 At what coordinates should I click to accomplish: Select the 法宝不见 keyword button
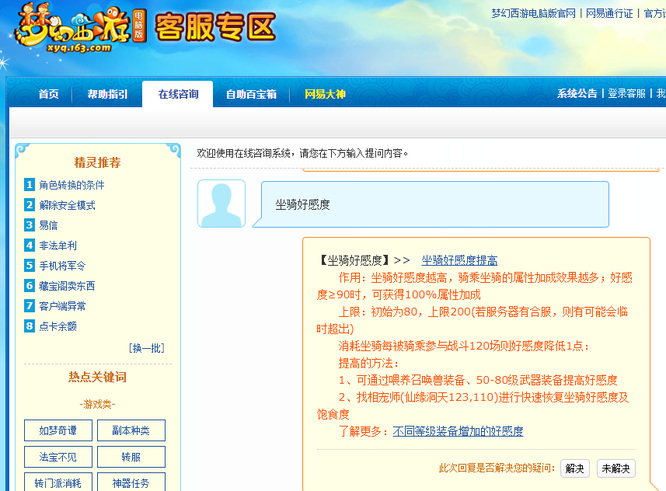click(58, 457)
